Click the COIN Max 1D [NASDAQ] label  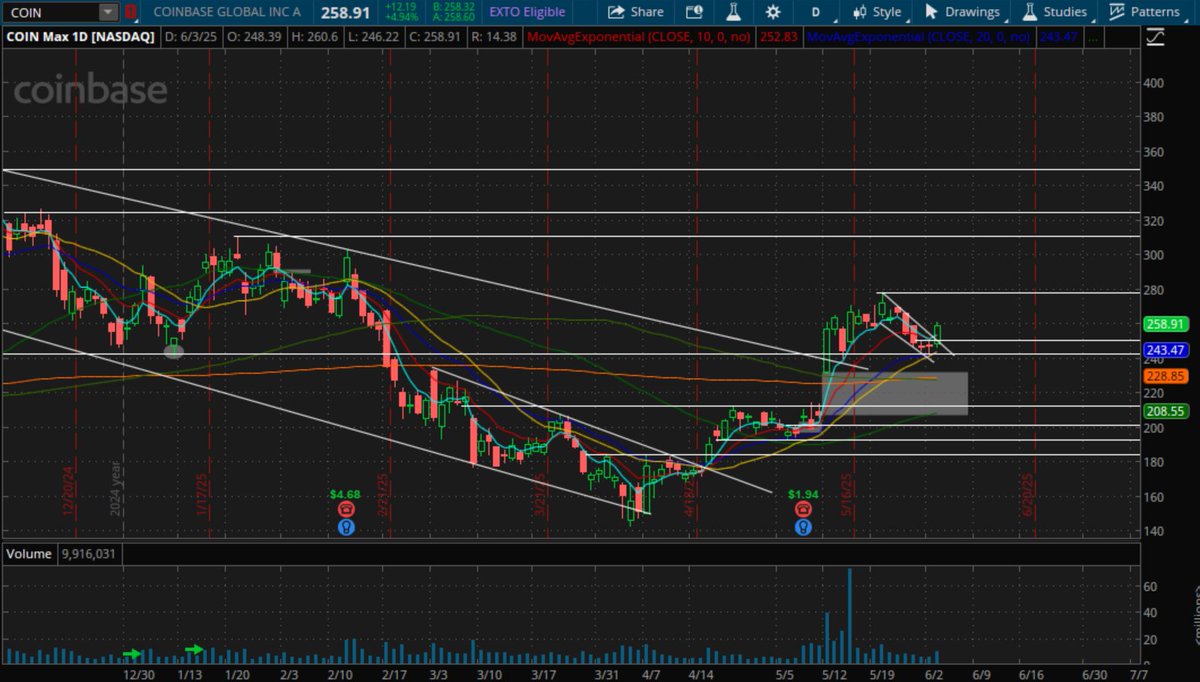(x=83, y=36)
